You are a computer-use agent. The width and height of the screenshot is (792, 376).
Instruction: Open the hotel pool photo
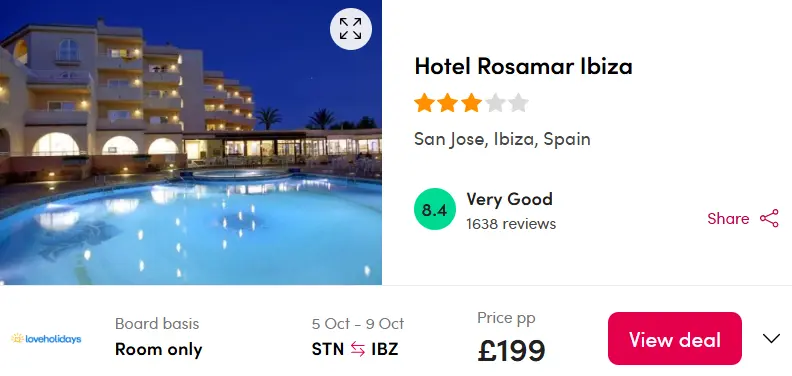190,143
